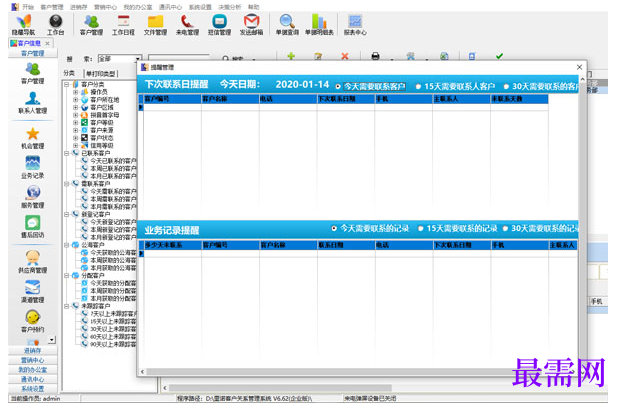Collapse the 客户分类 tree node
The width and height of the screenshot is (624, 404).
pos(67,84)
